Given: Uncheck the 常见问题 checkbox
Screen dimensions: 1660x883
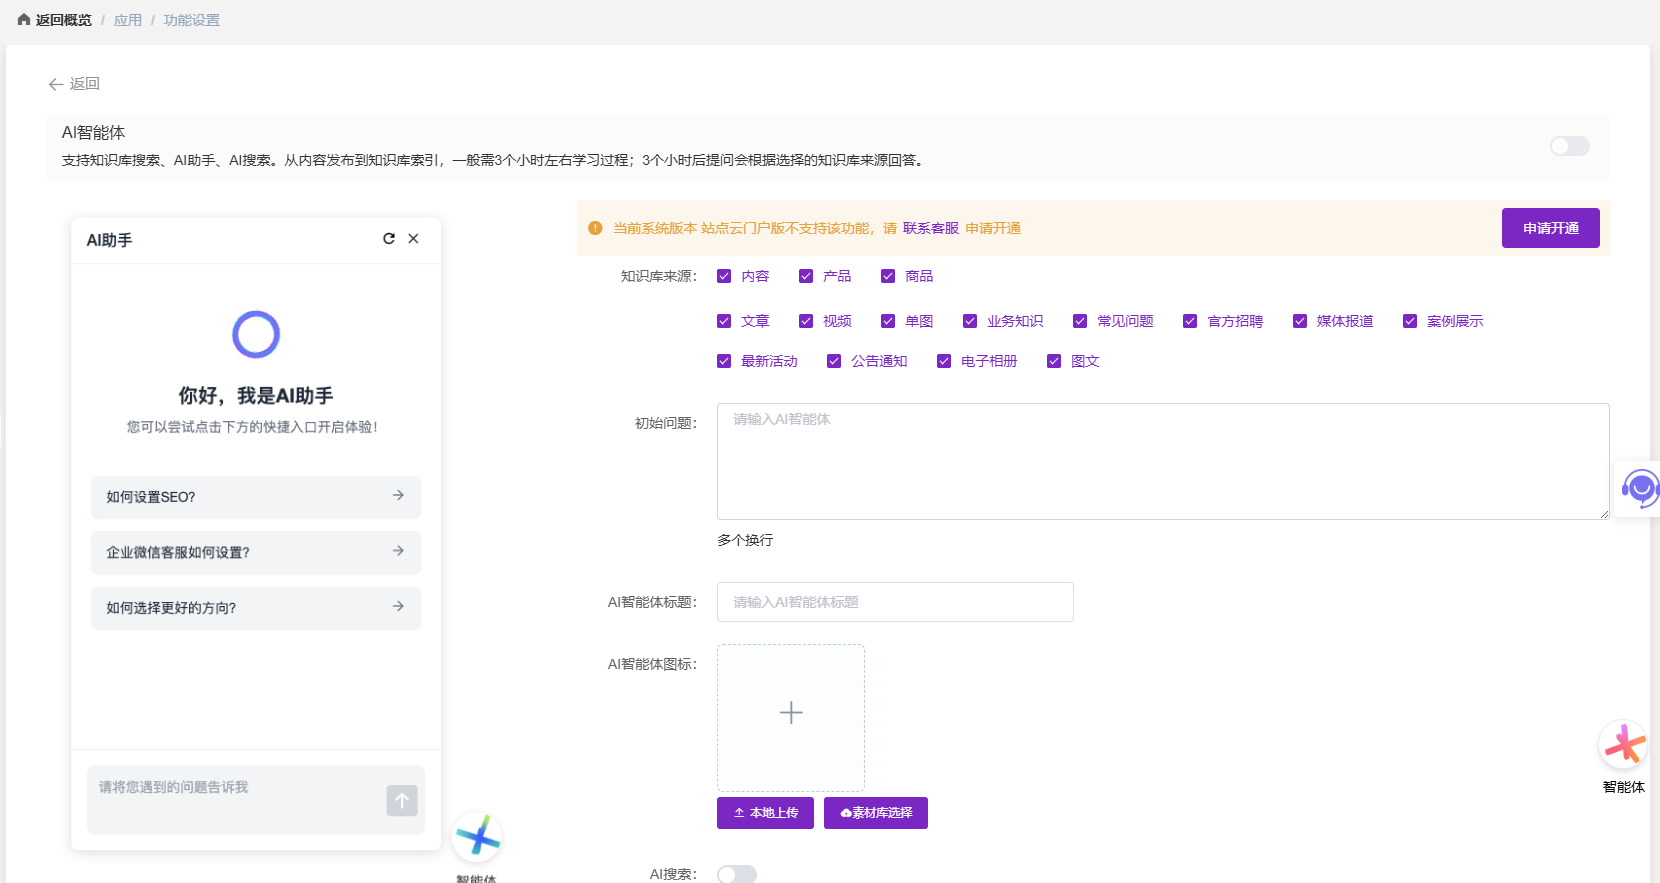Looking at the screenshot, I should 1080,321.
